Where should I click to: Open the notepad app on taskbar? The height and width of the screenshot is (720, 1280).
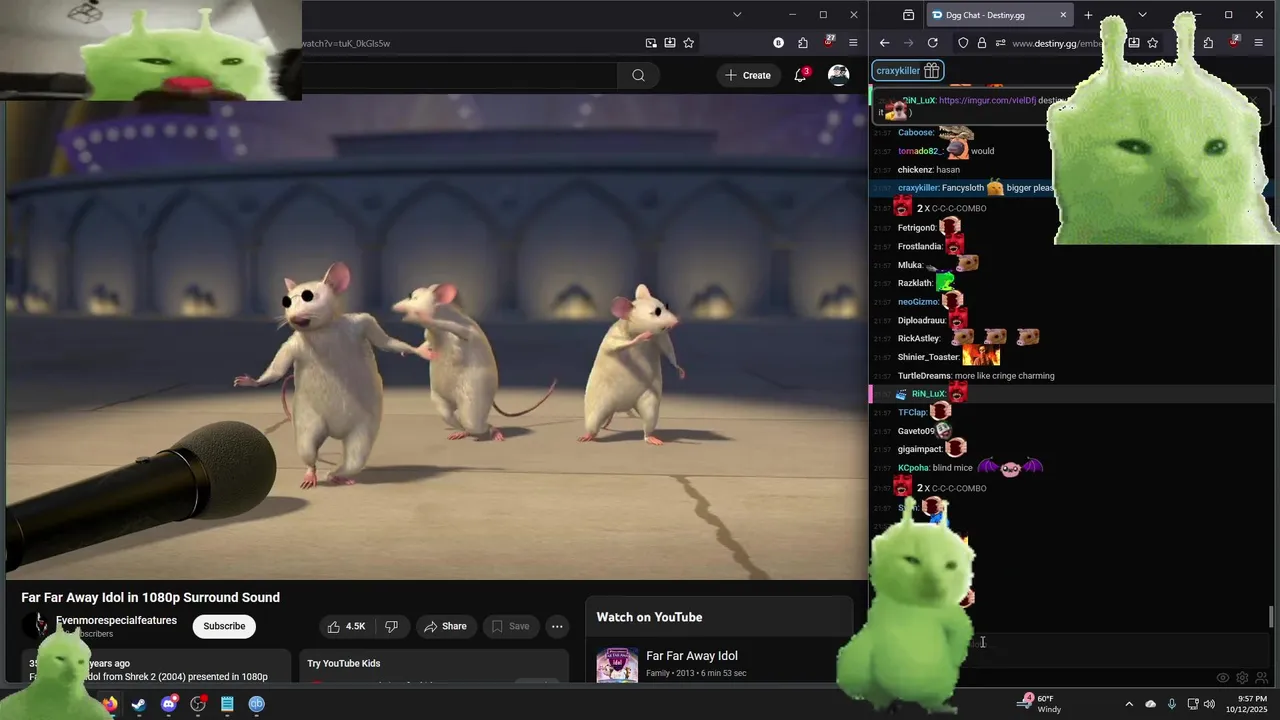(227, 704)
